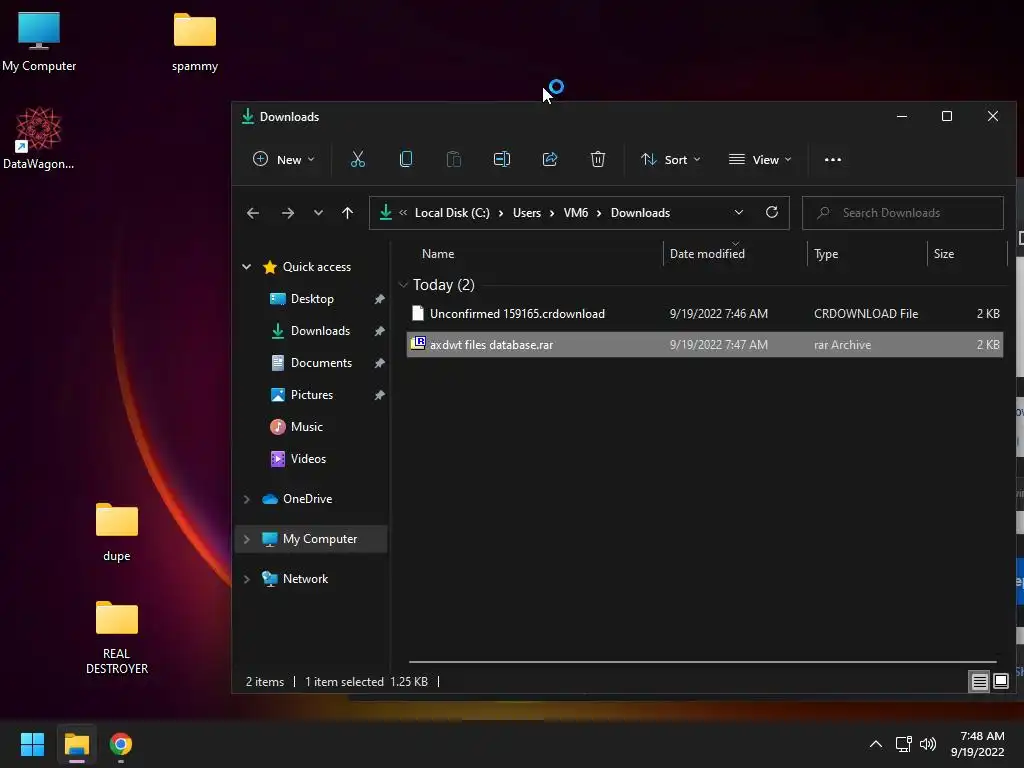Select the spammy desktop folder
Image resolution: width=1024 pixels, height=768 pixels.
coord(195,42)
